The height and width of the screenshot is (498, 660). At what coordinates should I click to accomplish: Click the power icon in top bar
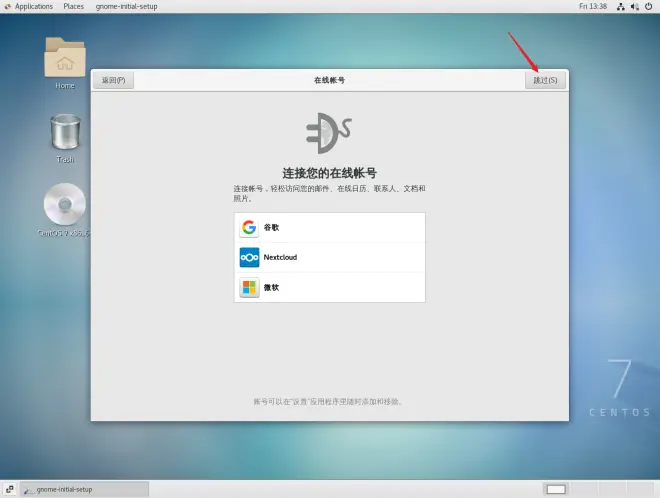coord(649,6)
